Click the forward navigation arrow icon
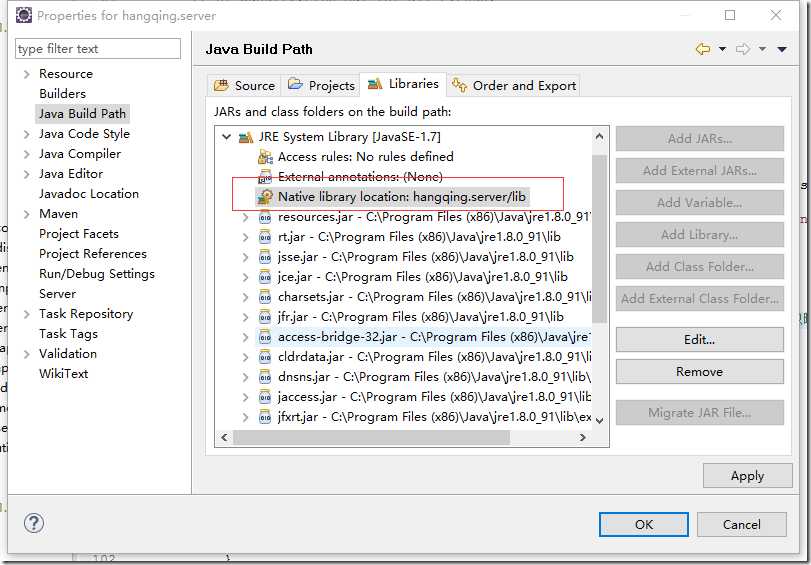811x565 pixels. pos(743,49)
